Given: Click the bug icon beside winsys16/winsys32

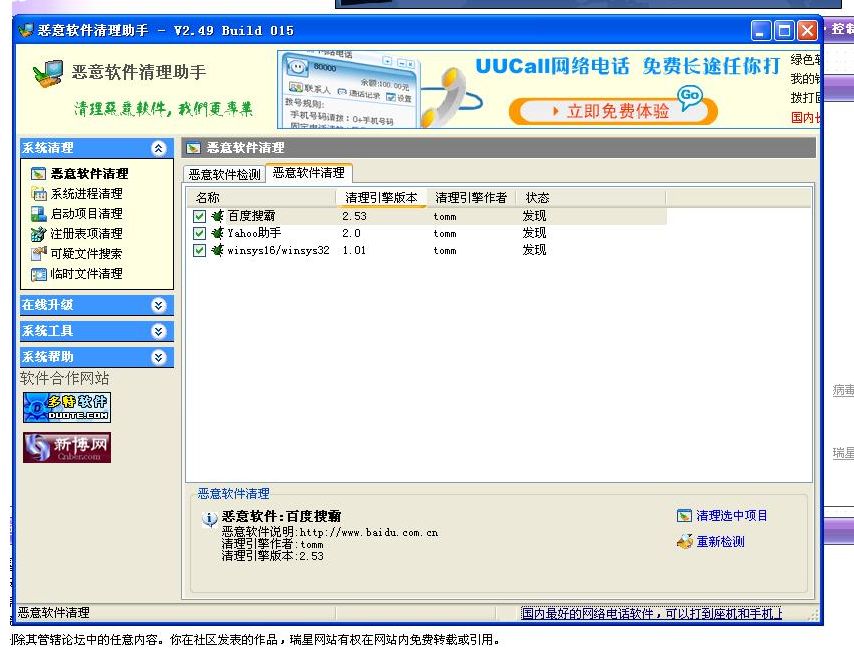Looking at the screenshot, I should (217, 250).
